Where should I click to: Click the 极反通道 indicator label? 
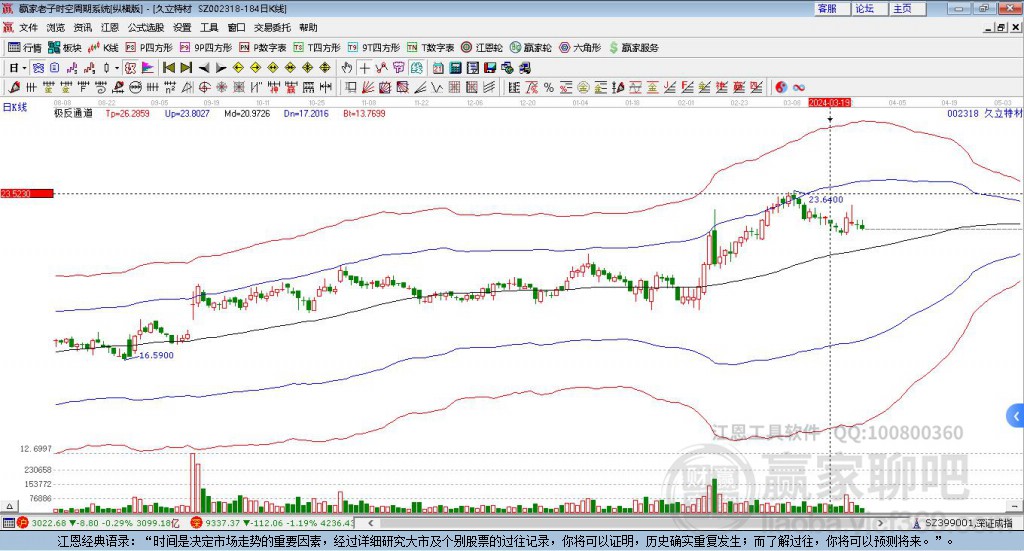(73, 114)
